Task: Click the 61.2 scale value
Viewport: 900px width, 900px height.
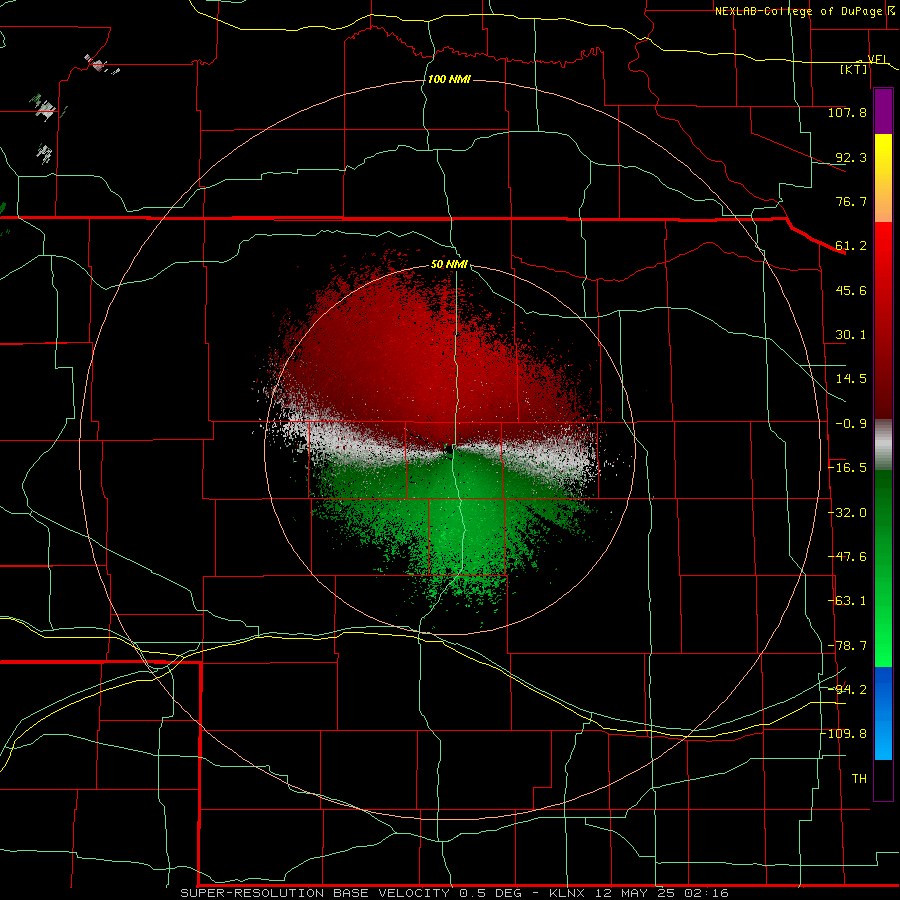Action: tap(851, 246)
